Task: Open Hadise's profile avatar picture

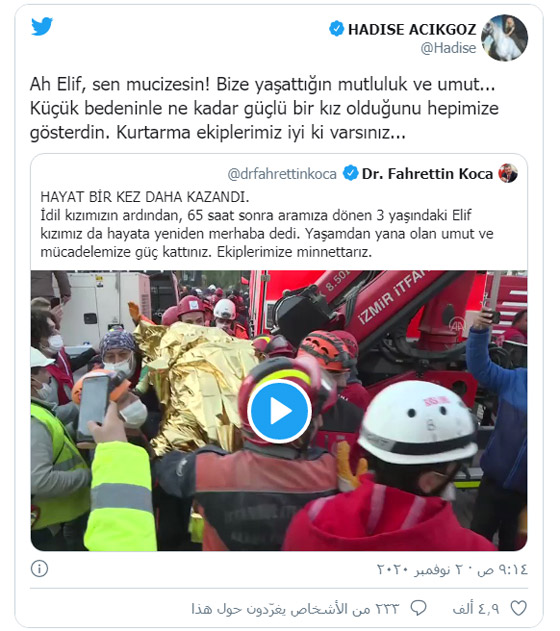Action: click(x=504, y=38)
